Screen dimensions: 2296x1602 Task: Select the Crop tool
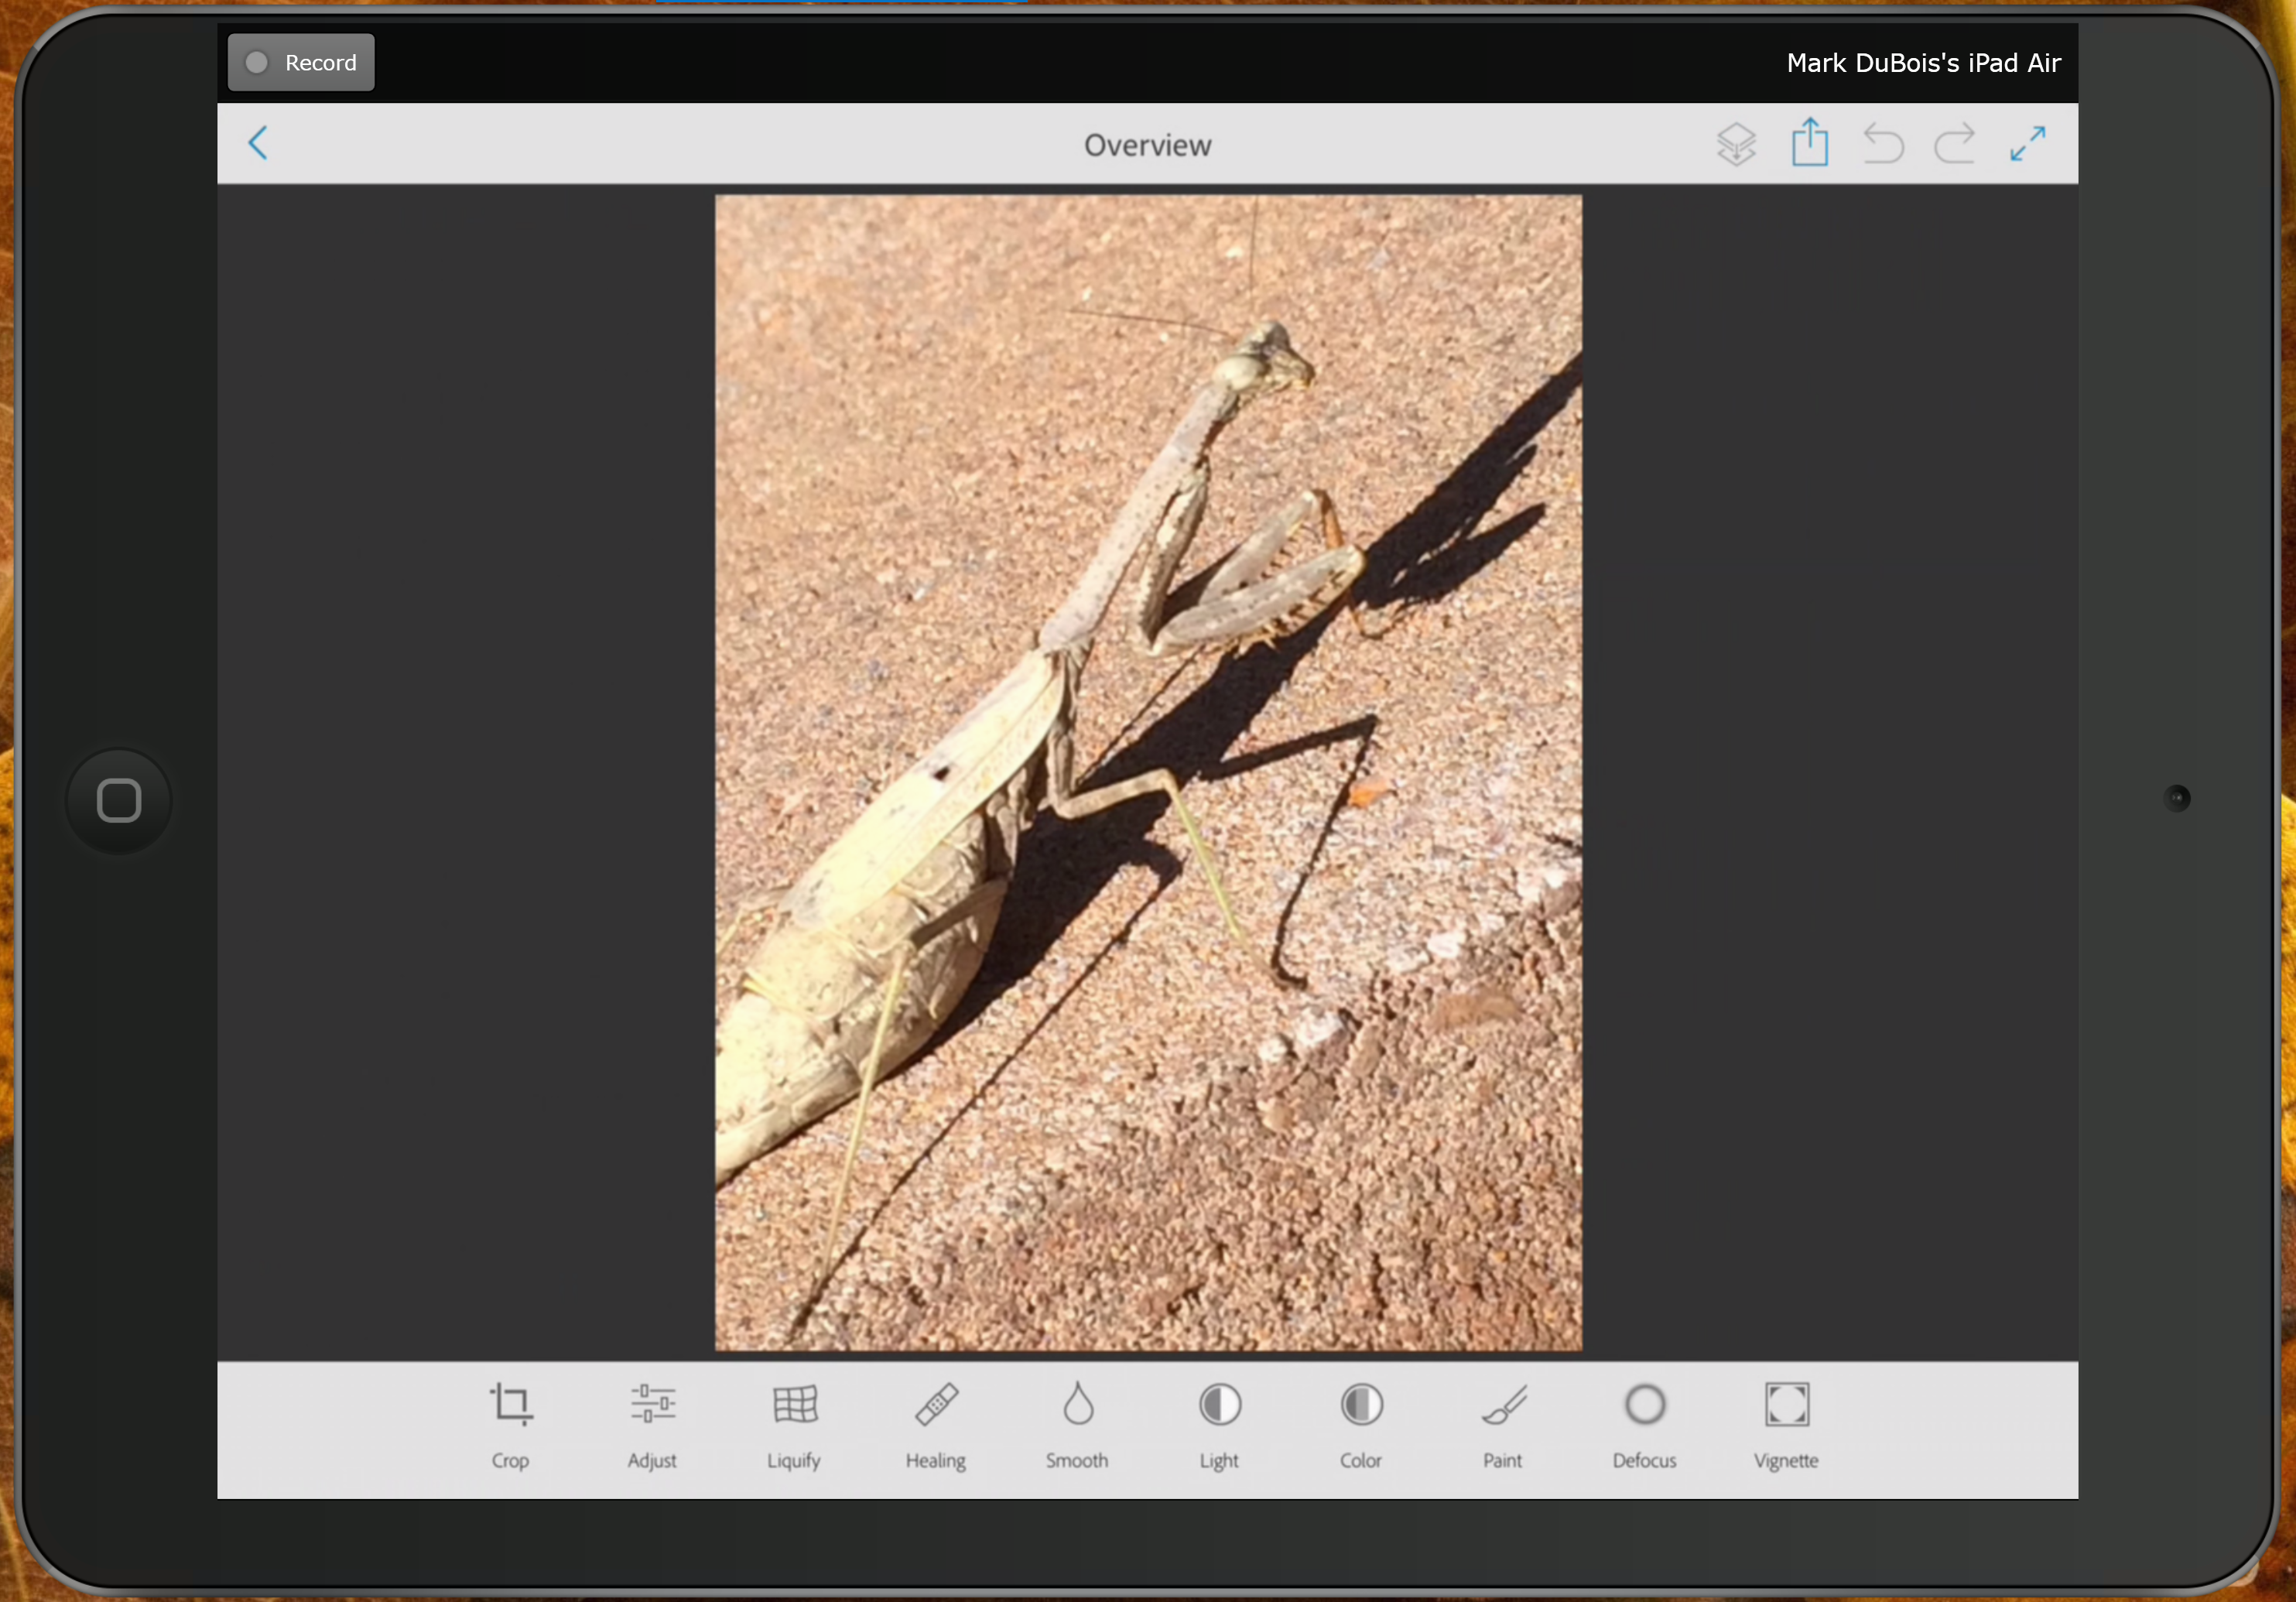[513, 1422]
